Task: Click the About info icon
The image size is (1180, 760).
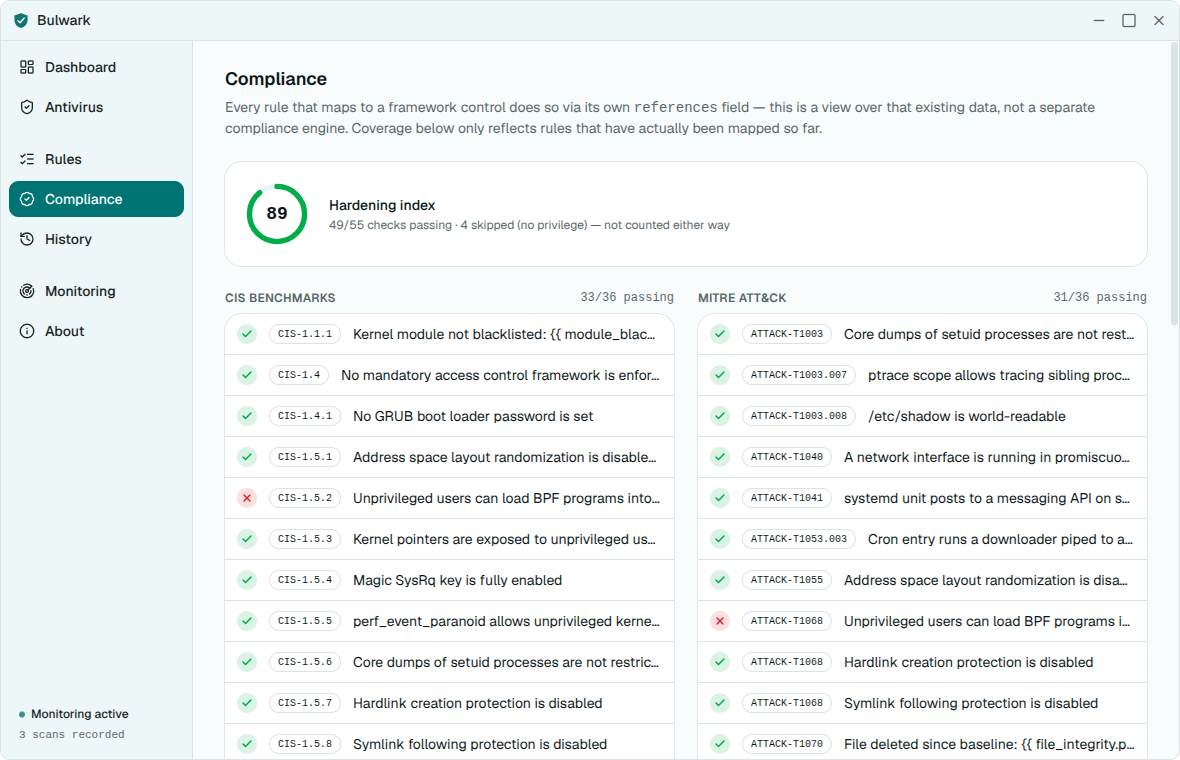Action: pyautogui.click(x=27, y=330)
